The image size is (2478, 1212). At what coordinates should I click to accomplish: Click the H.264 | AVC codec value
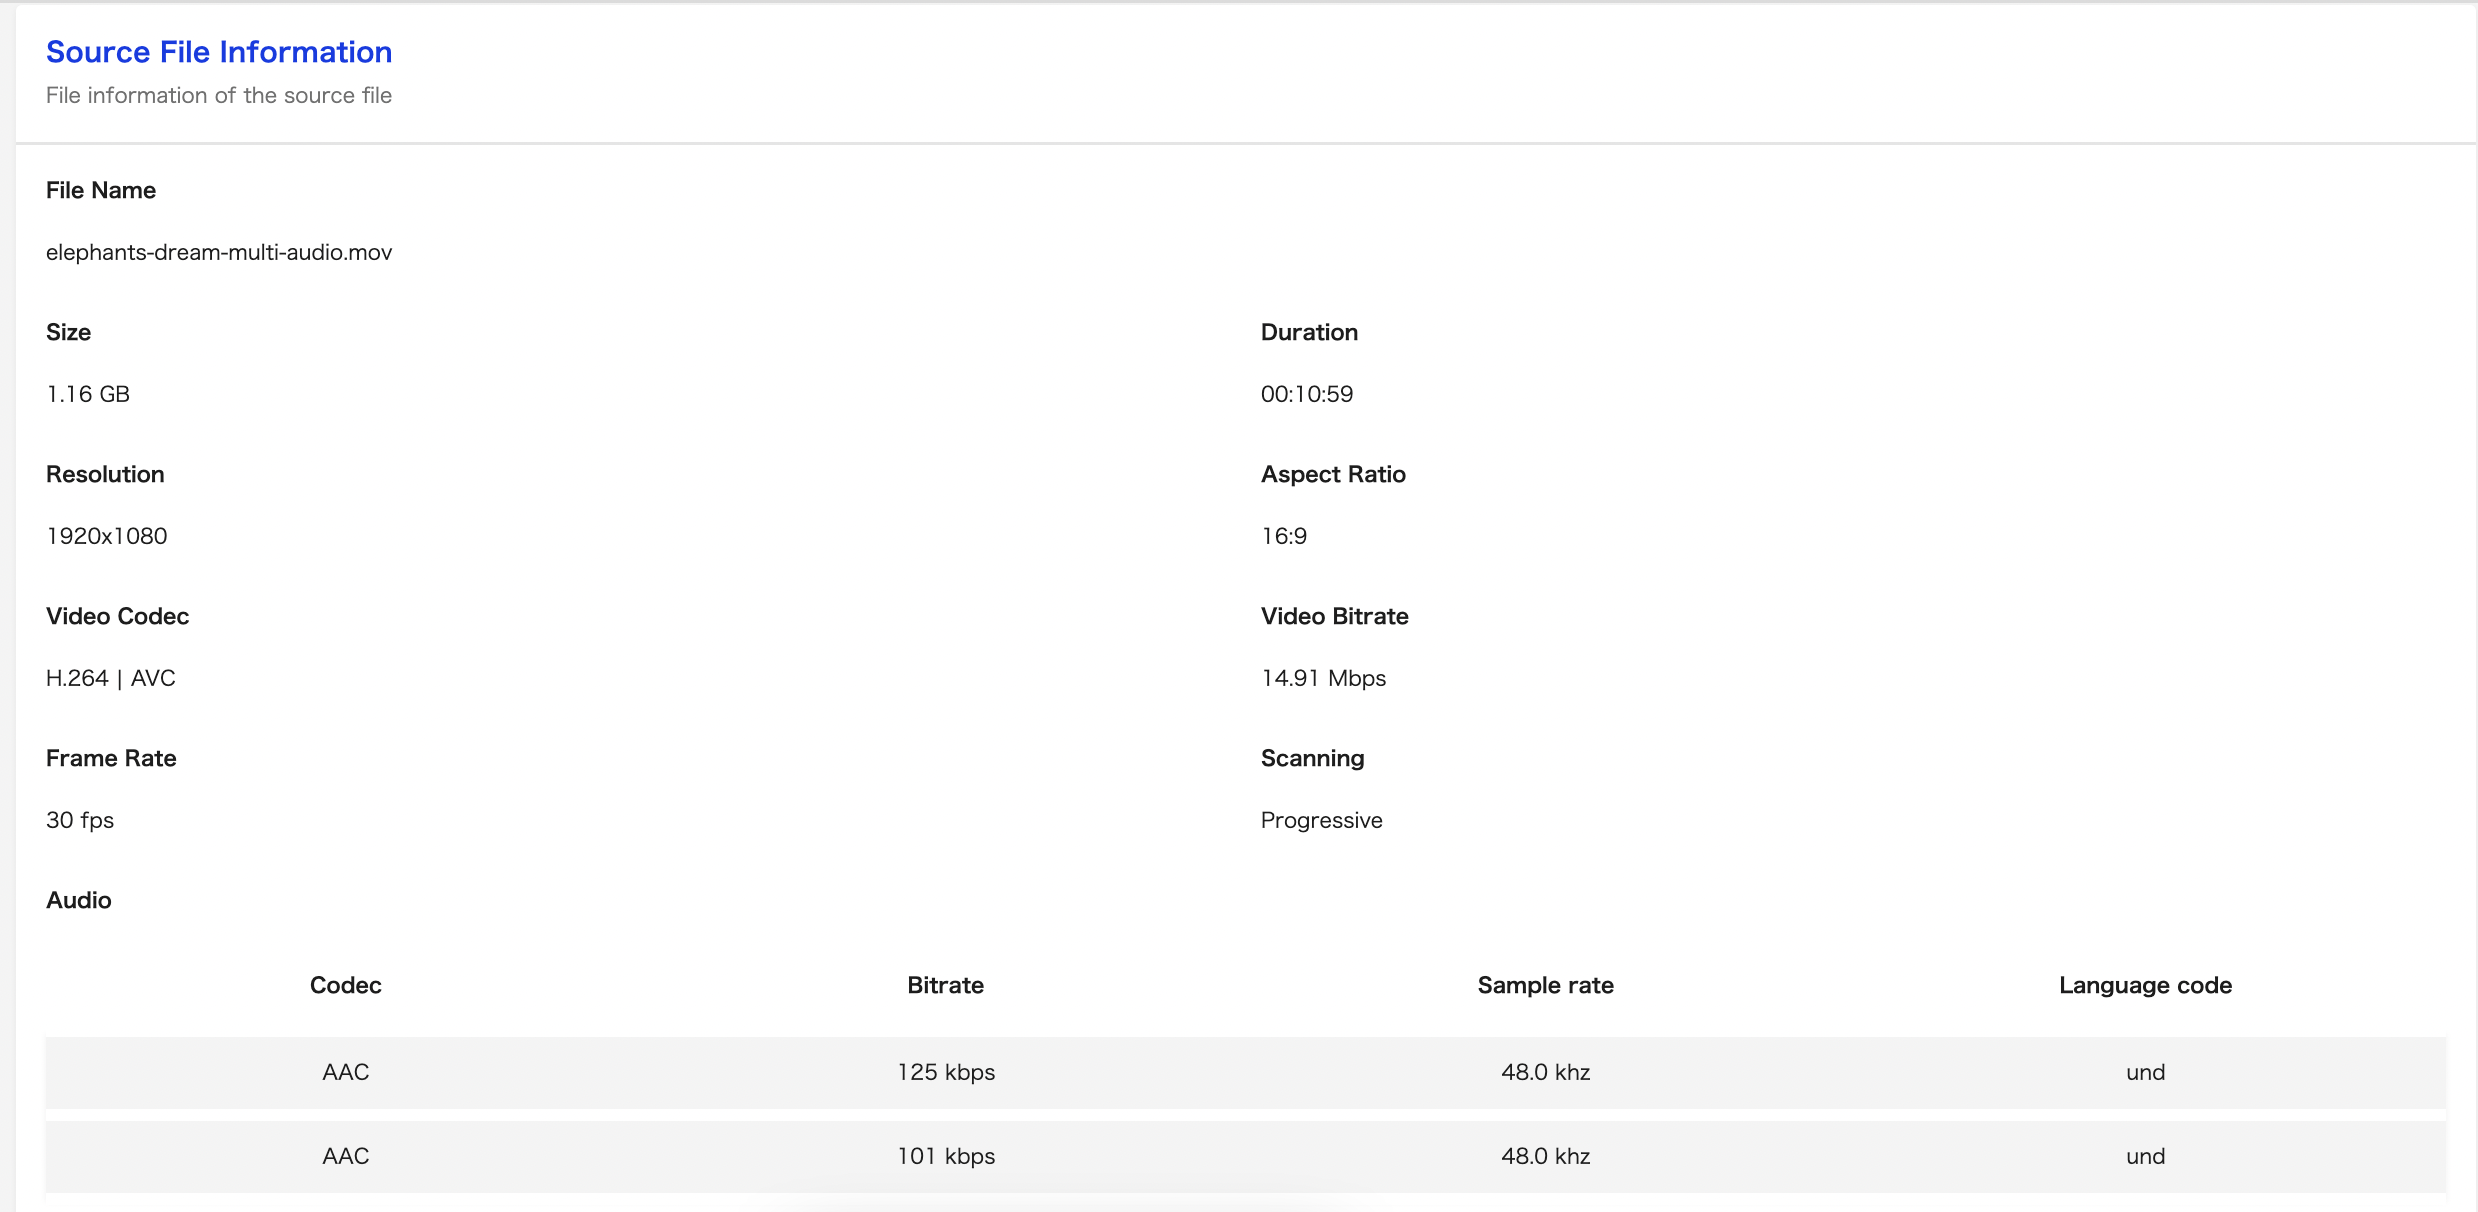coord(111,678)
